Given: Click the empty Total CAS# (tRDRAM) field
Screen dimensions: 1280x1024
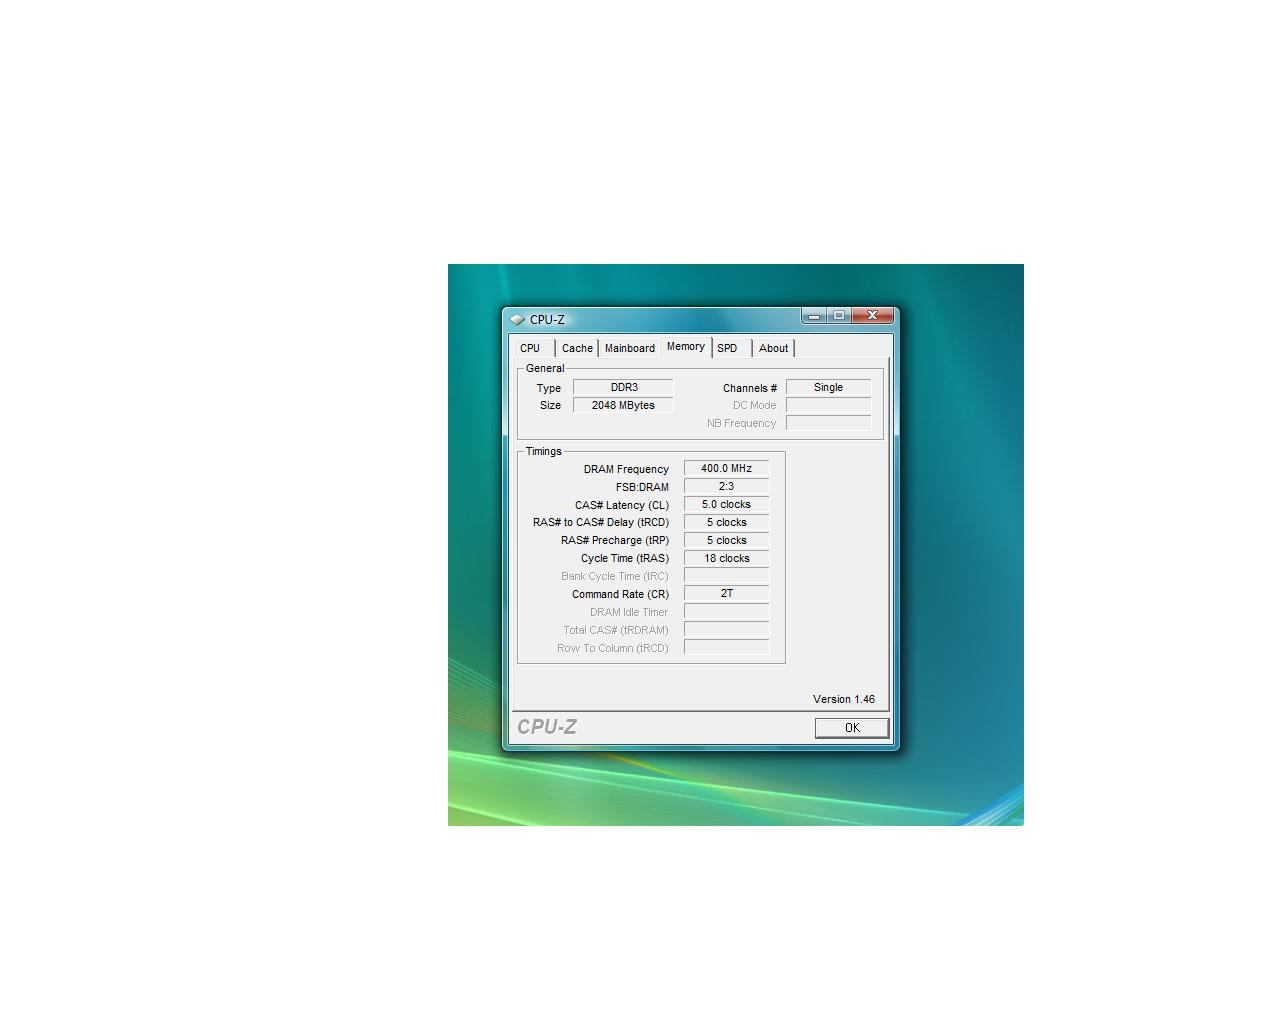Looking at the screenshot, I should tap(726, 629).
